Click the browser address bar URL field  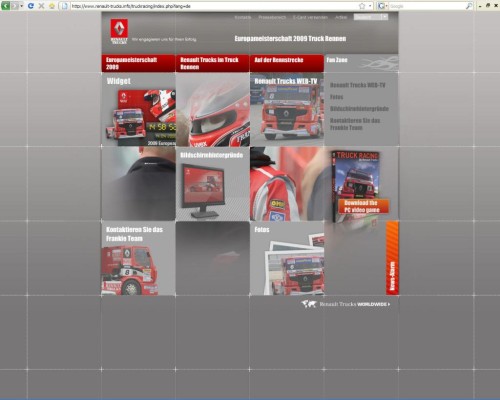point(213,6)
